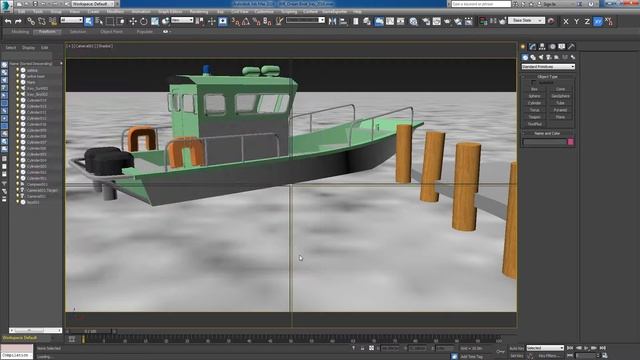
Task: Activate Select and Rotate tool
Action: point(144,21)
